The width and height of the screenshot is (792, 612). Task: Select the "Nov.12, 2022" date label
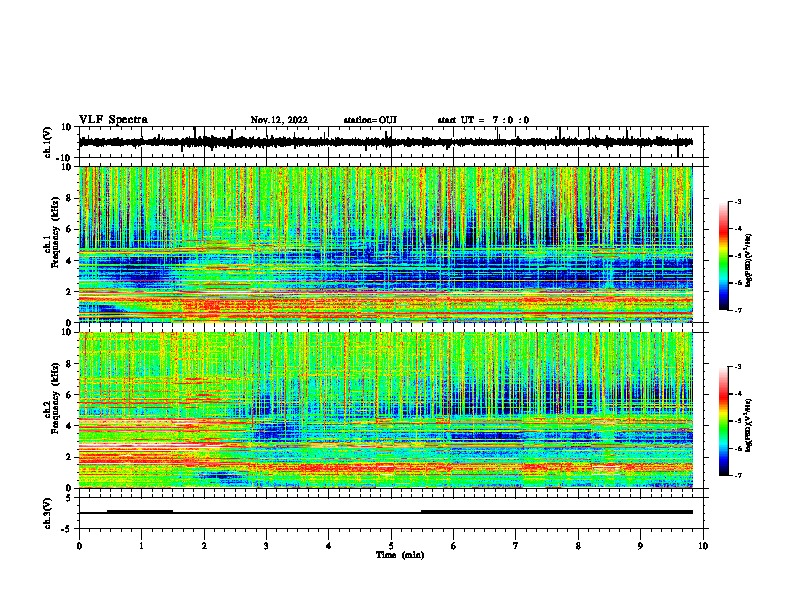[x=279, y=120]
